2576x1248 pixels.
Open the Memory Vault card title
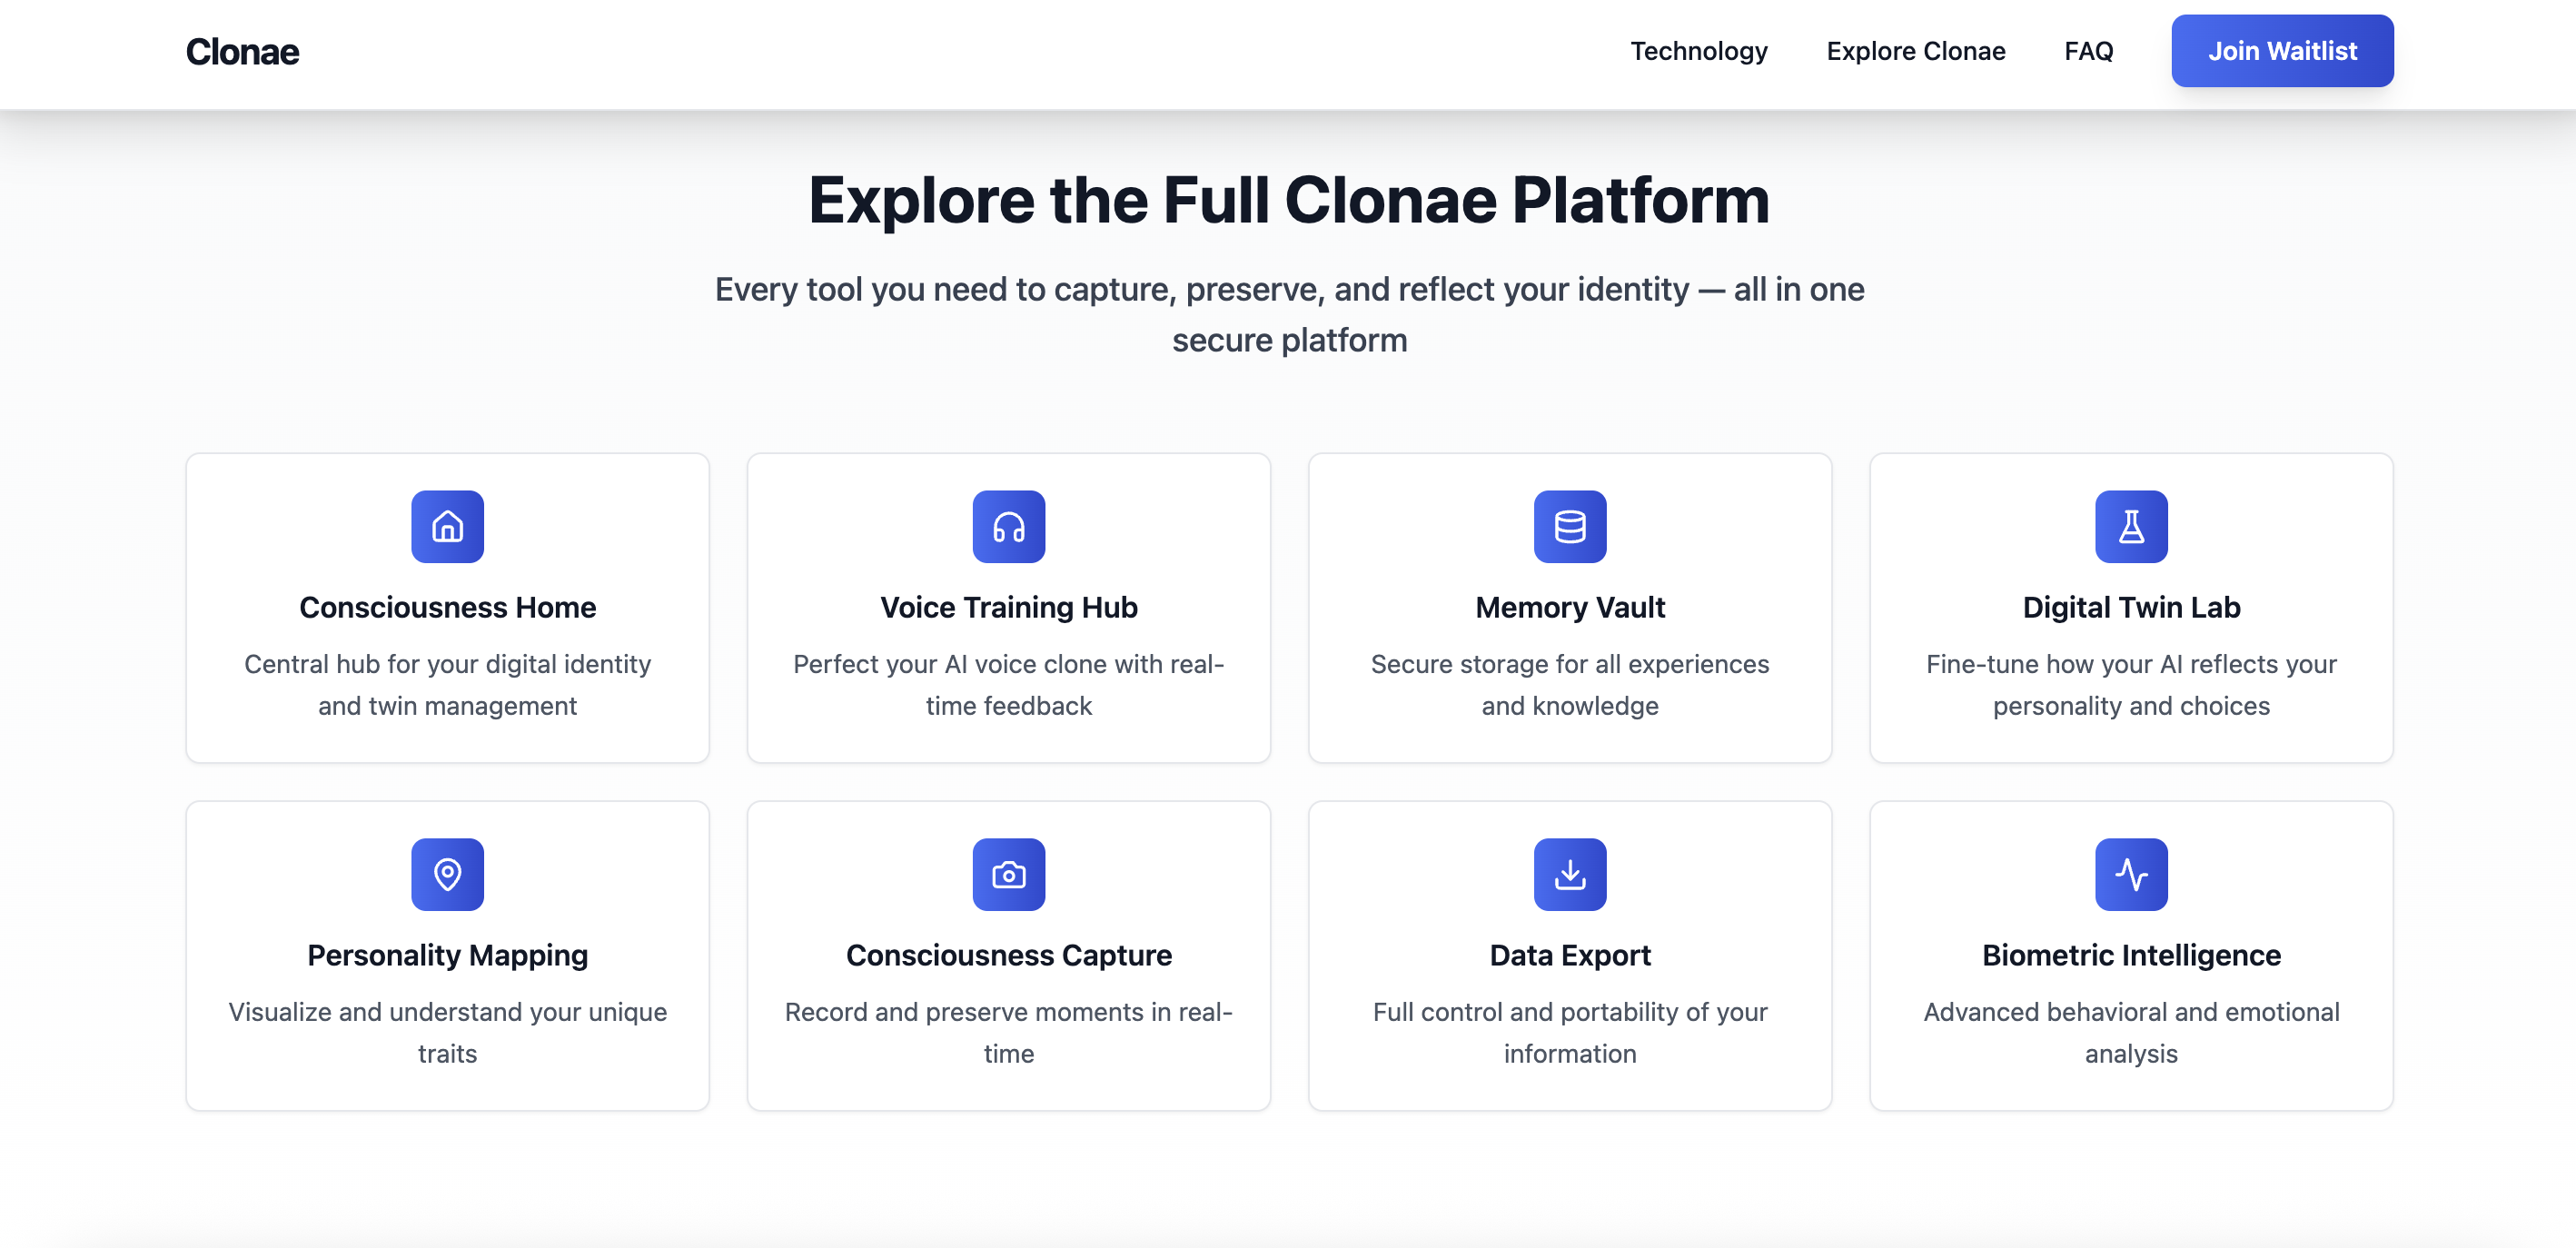point(1569,607)
